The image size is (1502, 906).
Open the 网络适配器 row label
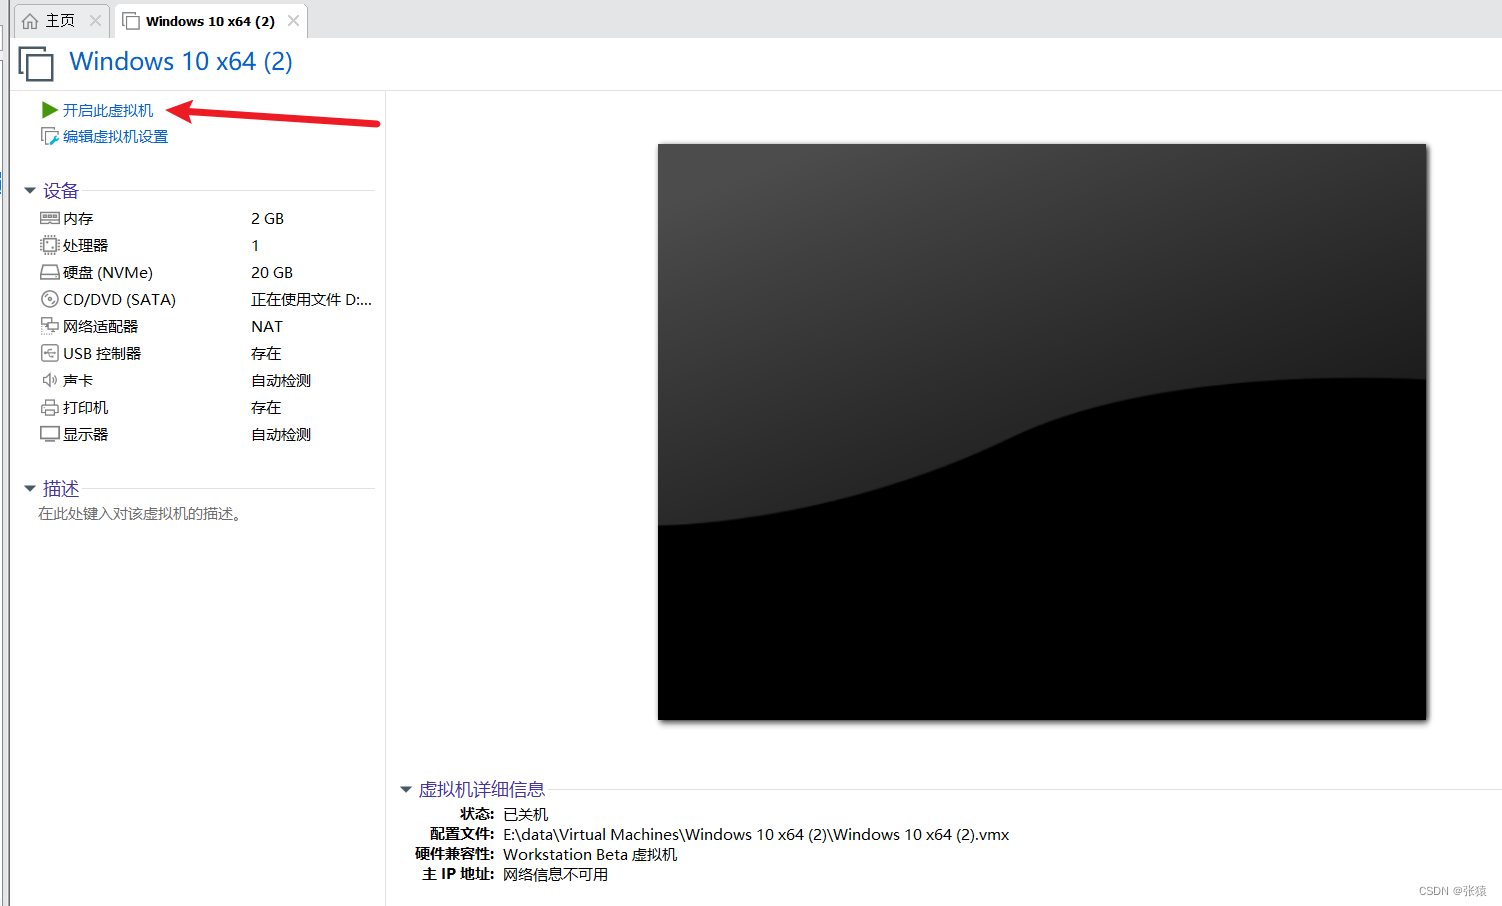pyautogui.click(x=100, y=326)
